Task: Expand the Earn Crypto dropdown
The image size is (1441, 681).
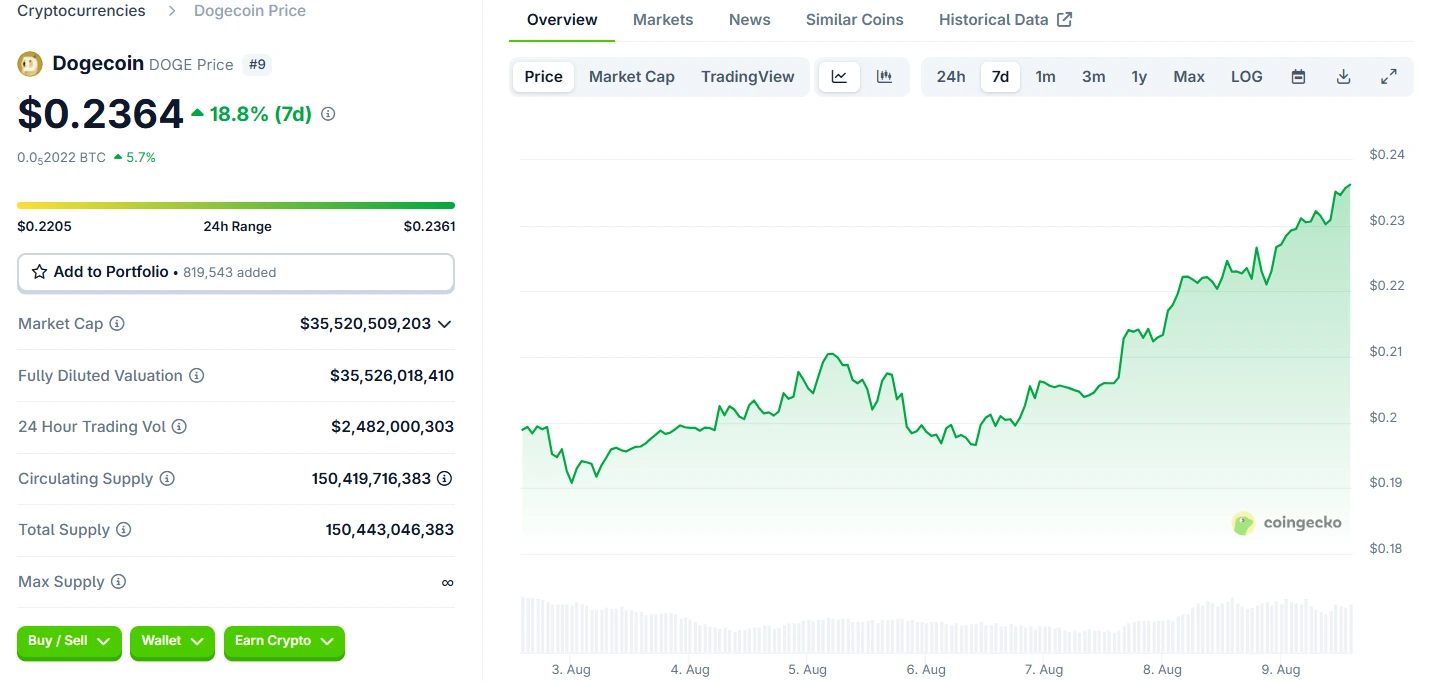Action: pyautogui.click(x=284, y=643)
